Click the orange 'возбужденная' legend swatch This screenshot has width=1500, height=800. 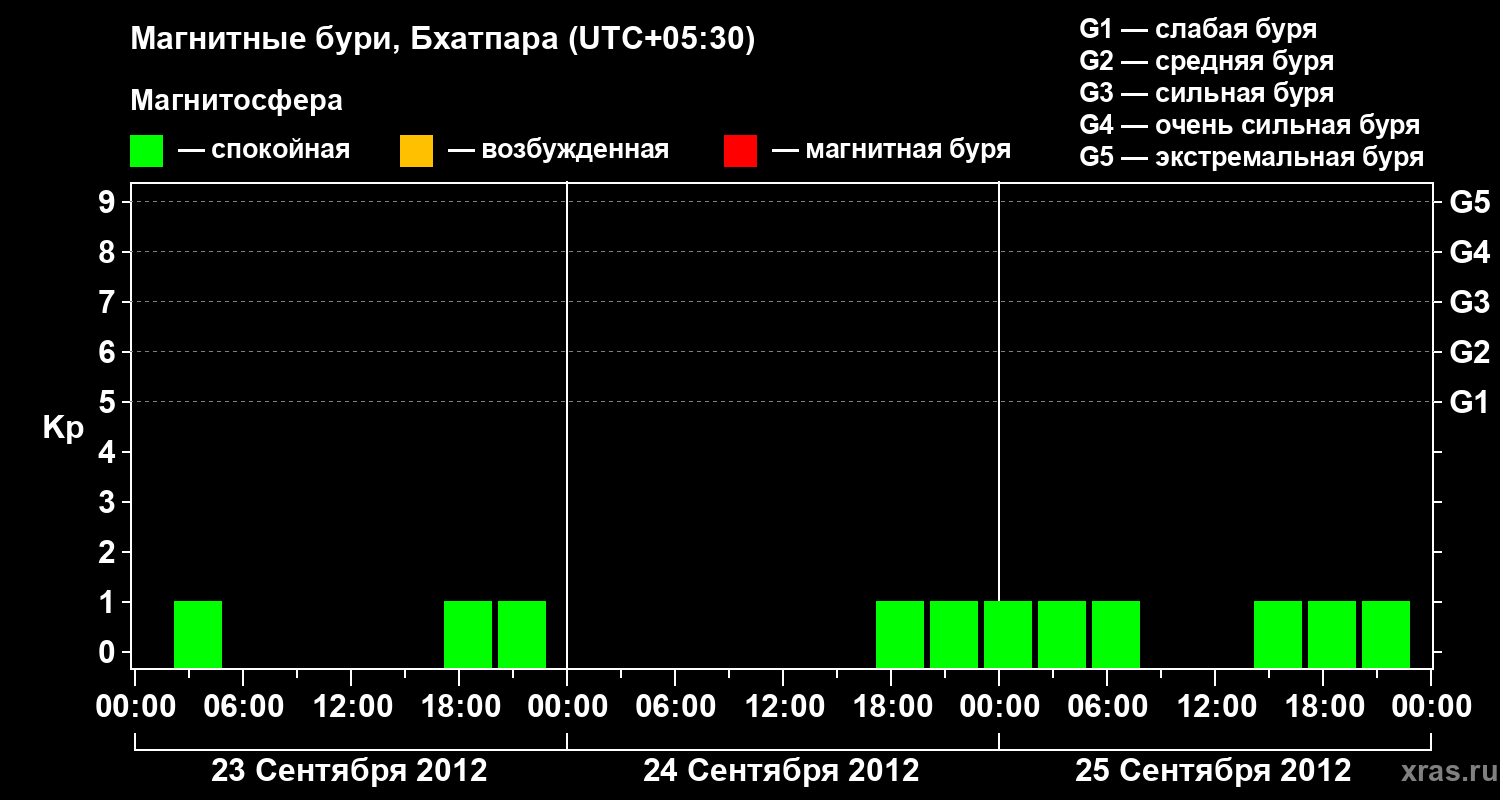[x=416, y=151]
